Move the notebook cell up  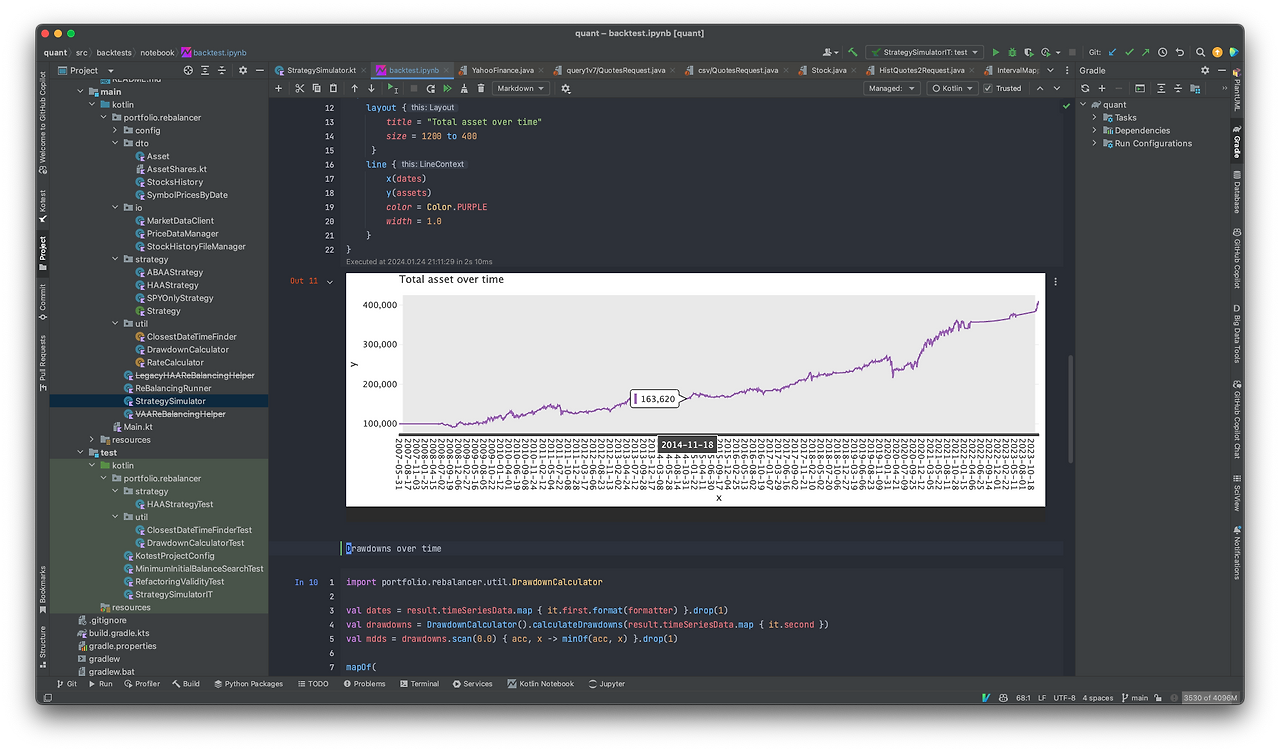tap(354, 88)
